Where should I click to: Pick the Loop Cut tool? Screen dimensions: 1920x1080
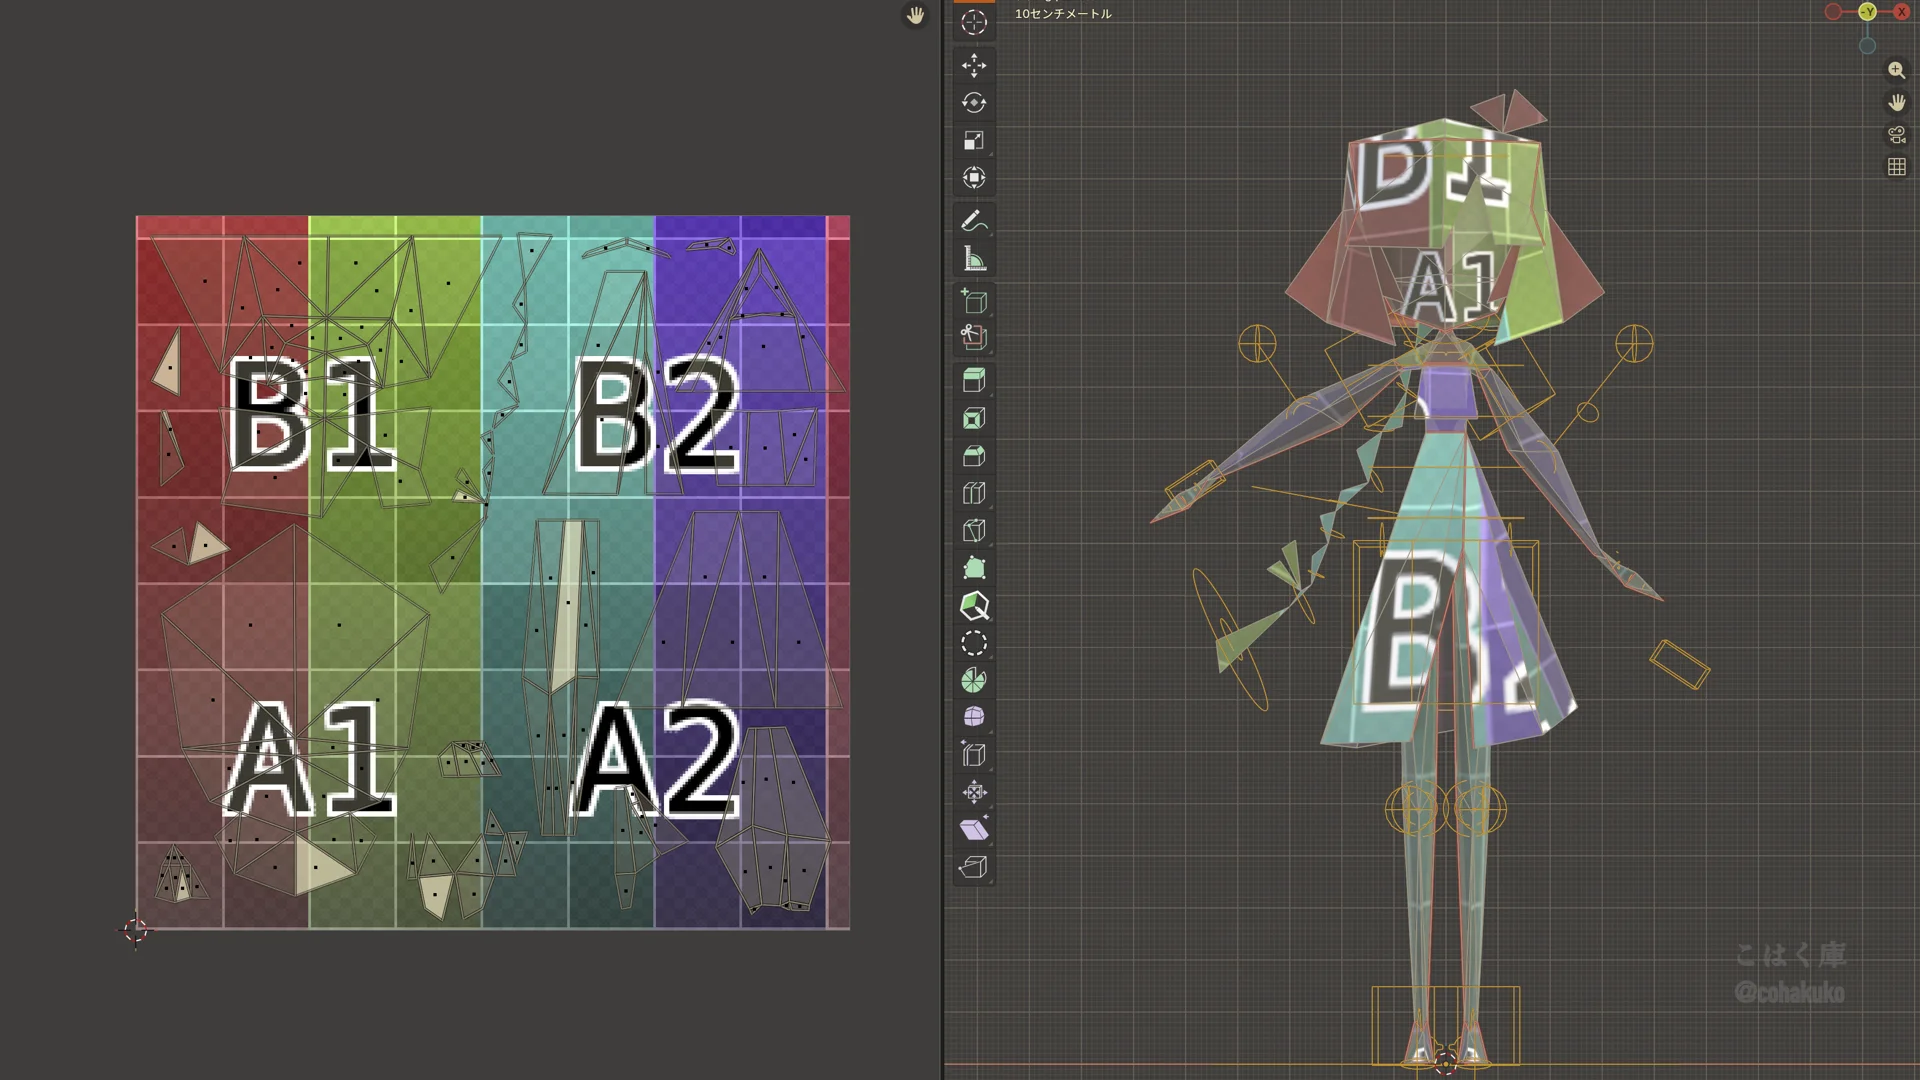click(x=974, y=493)
